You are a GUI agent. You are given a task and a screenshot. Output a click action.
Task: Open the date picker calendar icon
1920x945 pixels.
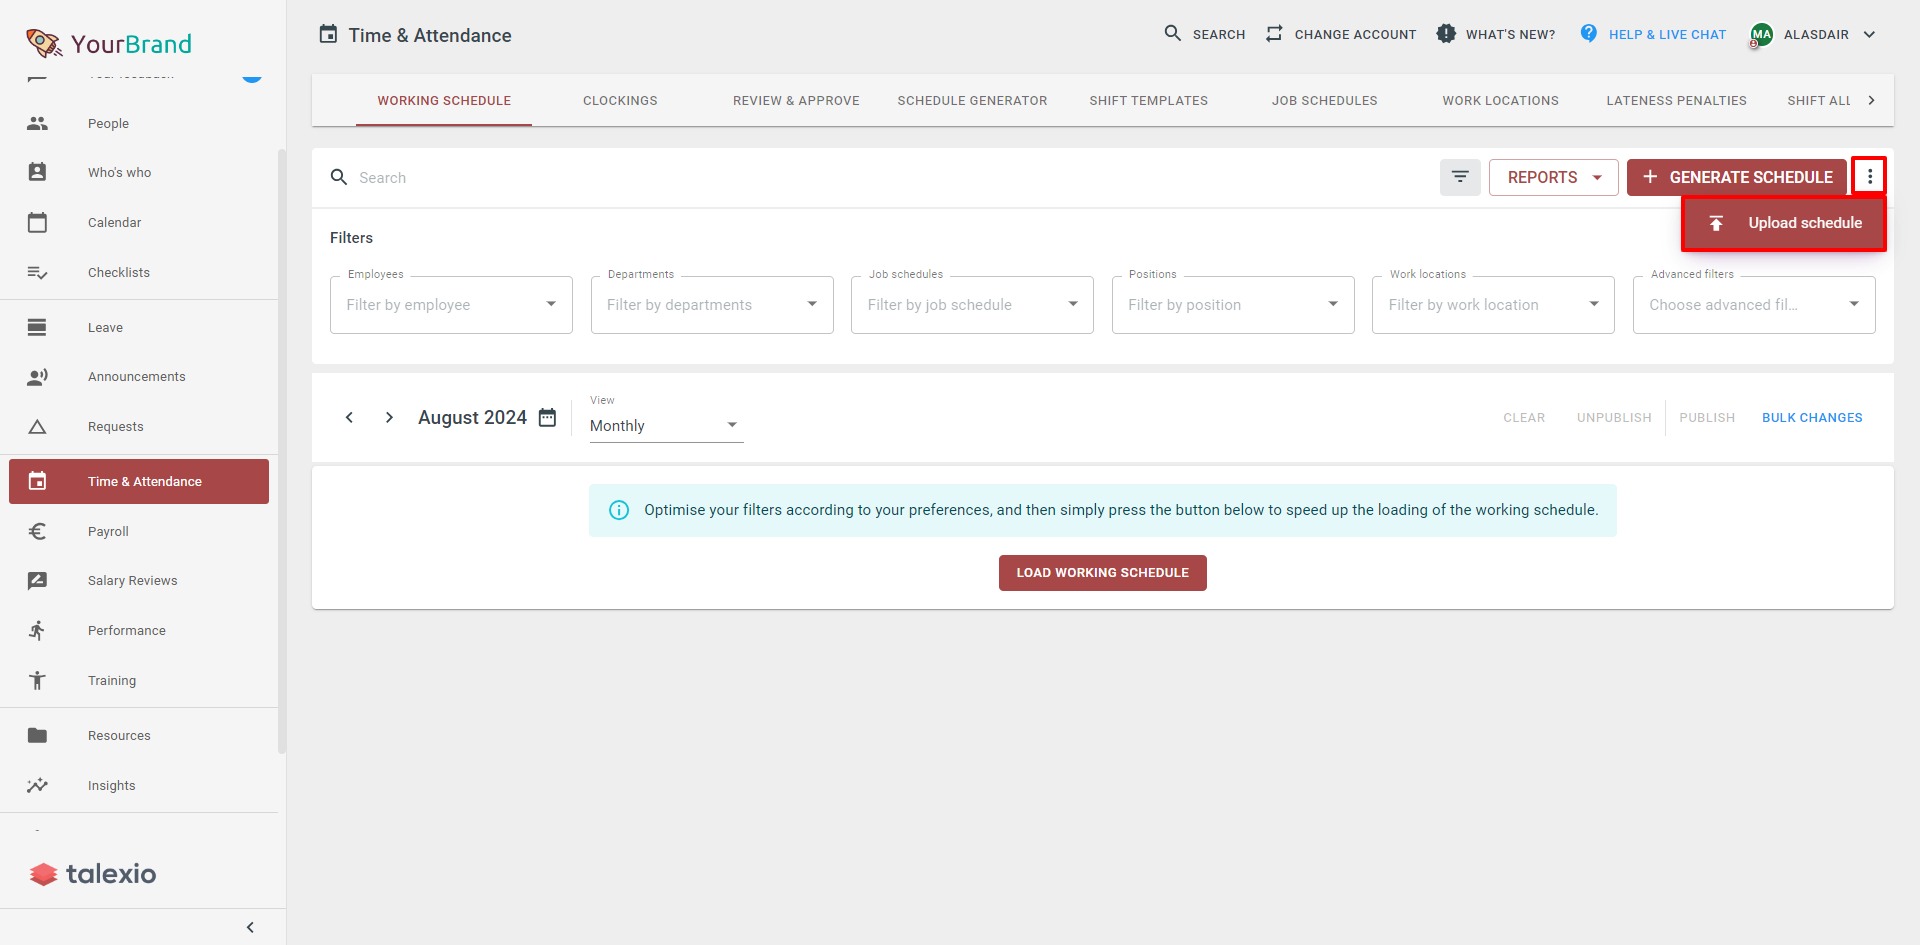click(x=547, y=417)
